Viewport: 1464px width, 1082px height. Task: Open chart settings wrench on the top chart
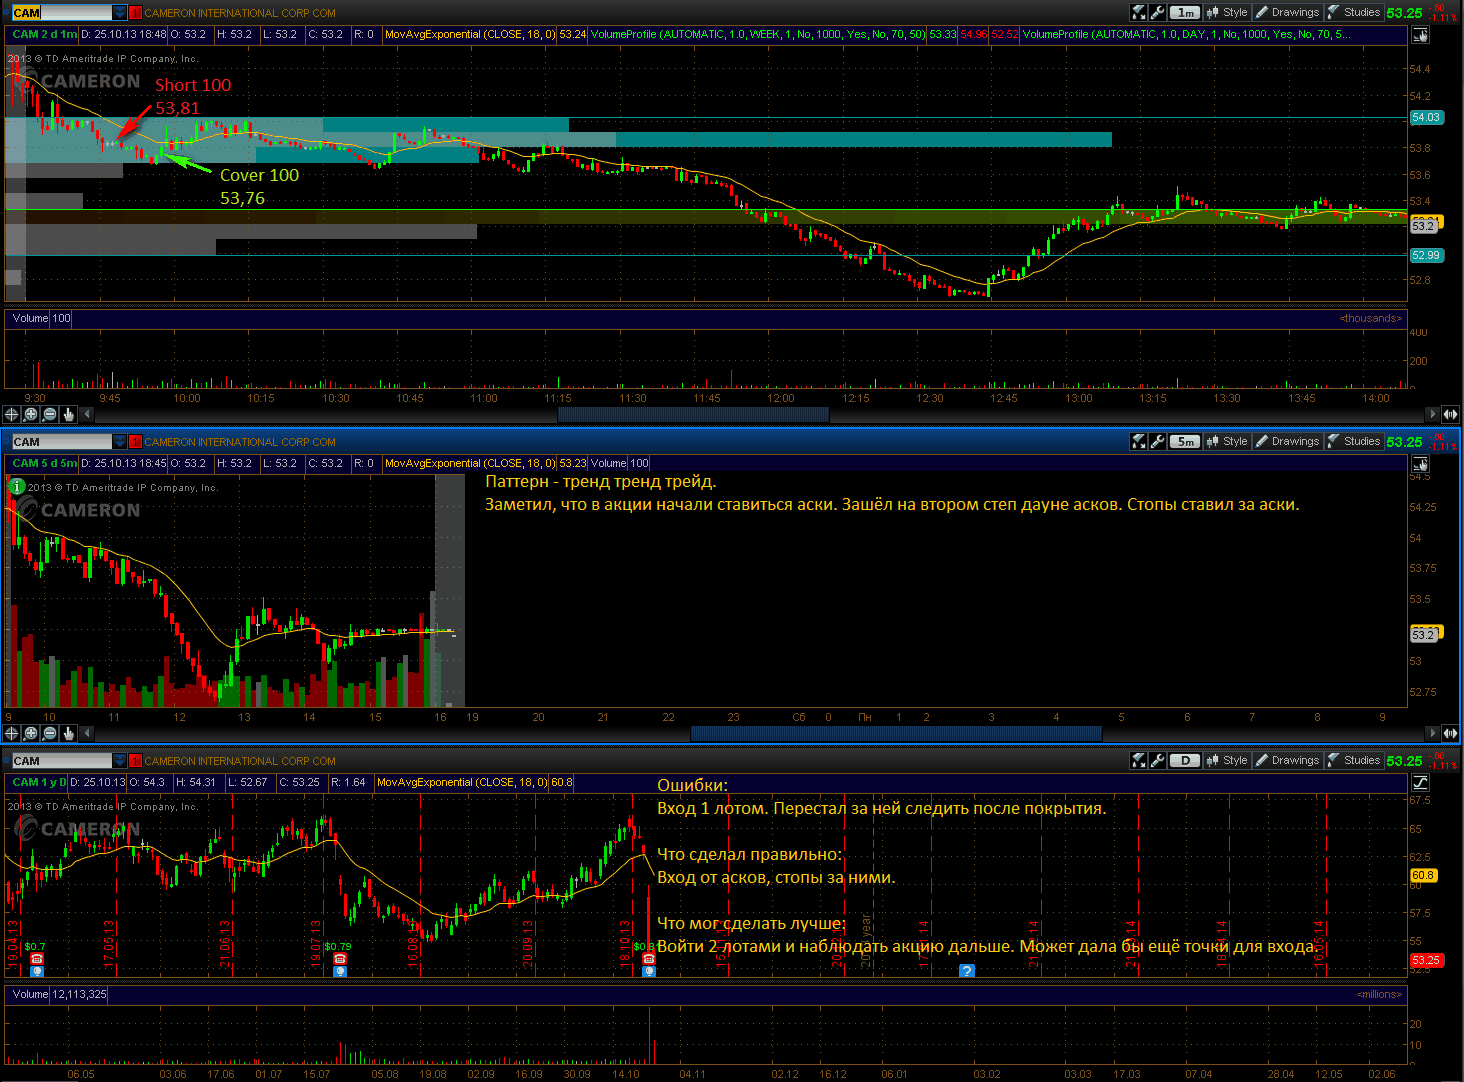coord(1157,13)
